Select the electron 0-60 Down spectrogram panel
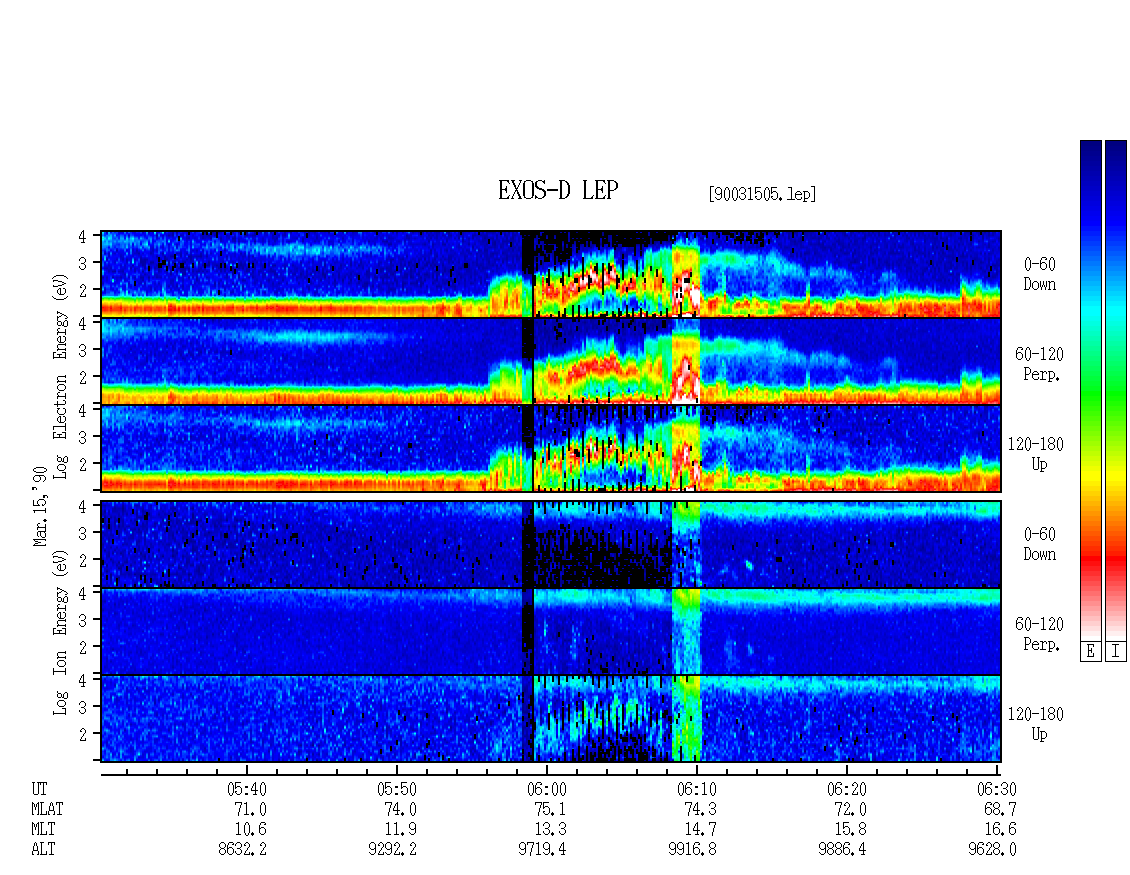This screenshot has width=1130, height=875. 551,274
